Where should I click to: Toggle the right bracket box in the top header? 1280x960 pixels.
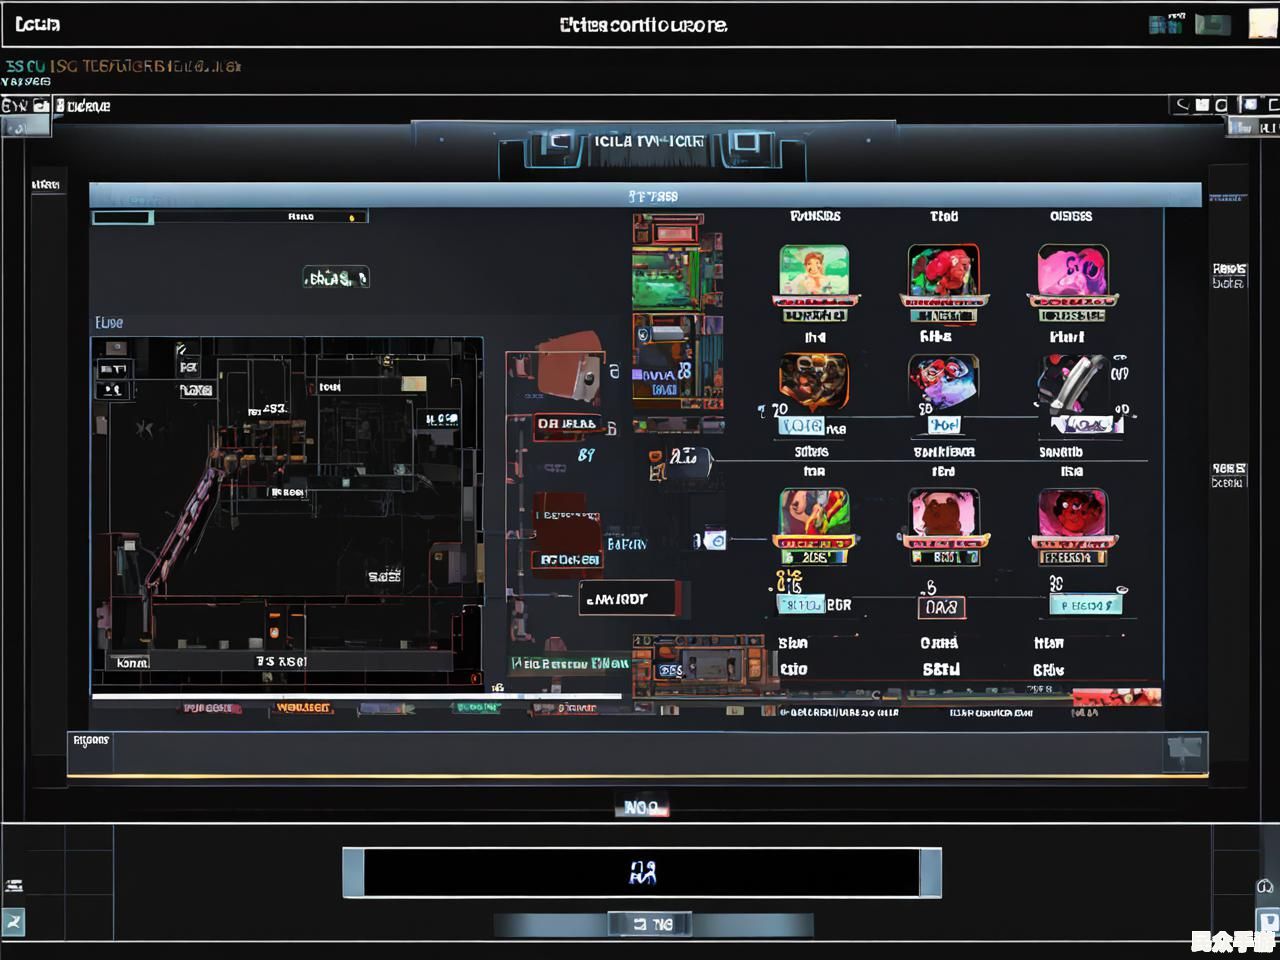[747, 143]
